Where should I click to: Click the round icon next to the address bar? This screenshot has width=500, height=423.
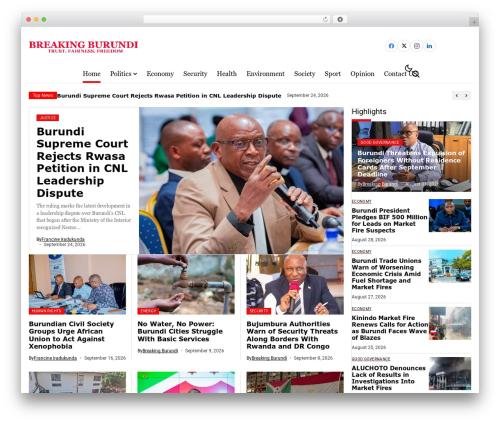point(340,20)
